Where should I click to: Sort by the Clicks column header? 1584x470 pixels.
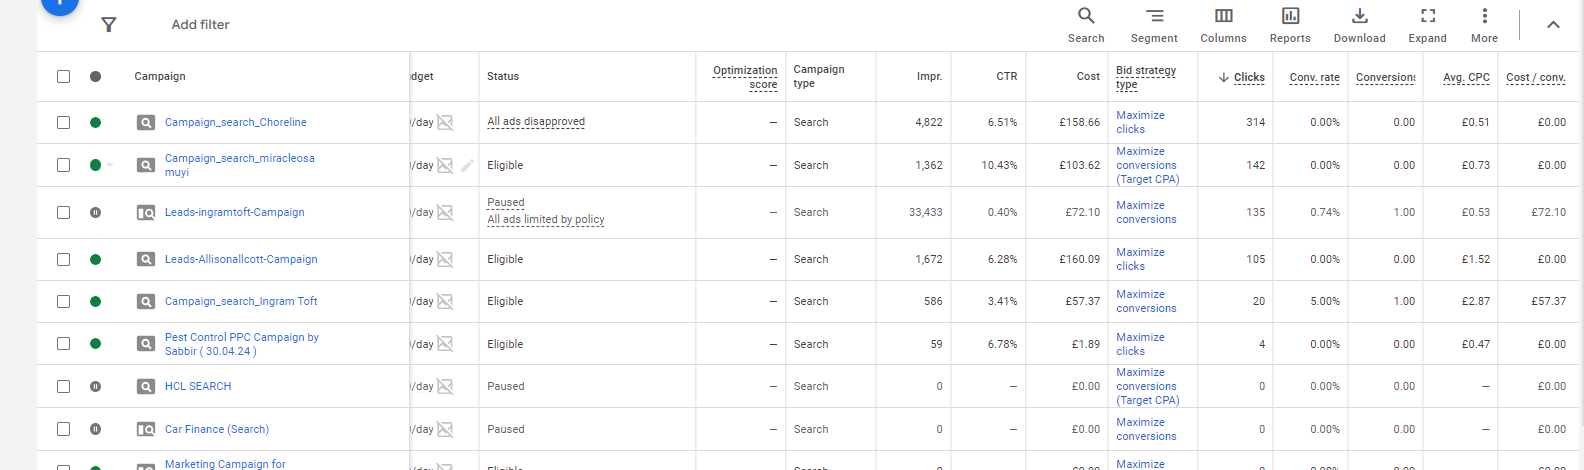pyautogui.click(x=1248, y=77)
